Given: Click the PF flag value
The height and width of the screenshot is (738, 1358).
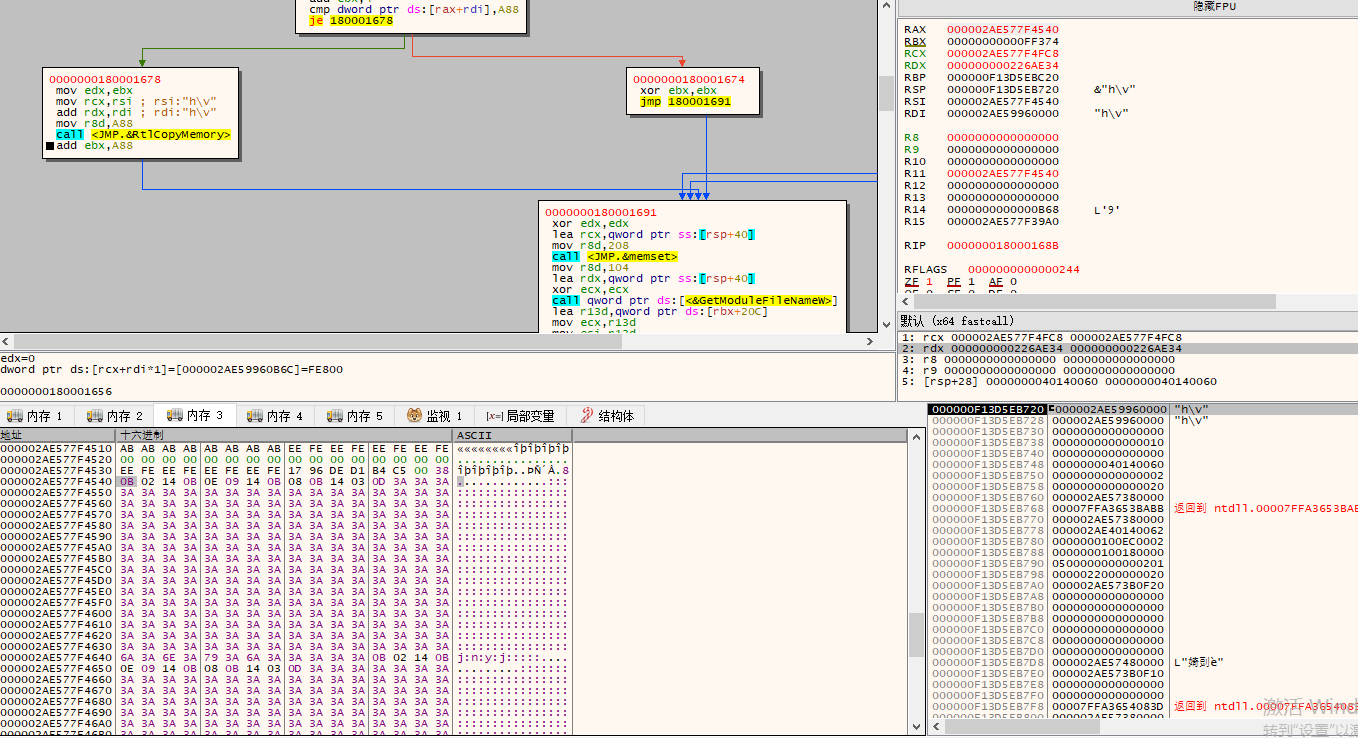Looking at the screenshot, I should 971,282.
